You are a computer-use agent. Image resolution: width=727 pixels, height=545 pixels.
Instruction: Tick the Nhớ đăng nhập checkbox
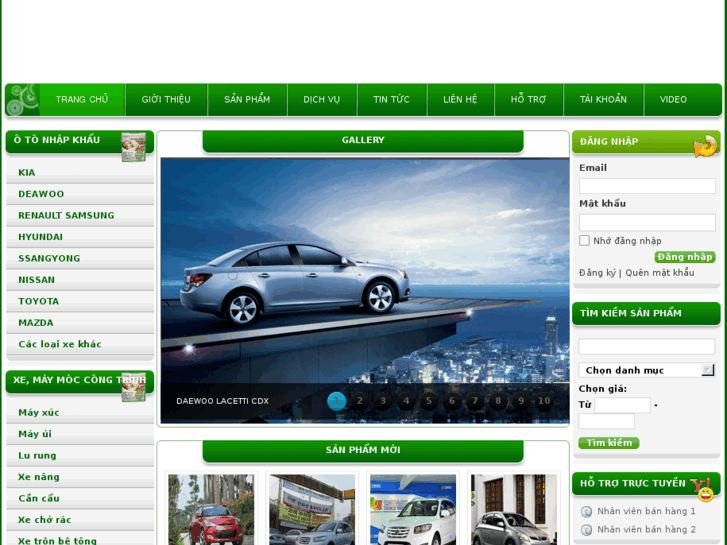584,240
